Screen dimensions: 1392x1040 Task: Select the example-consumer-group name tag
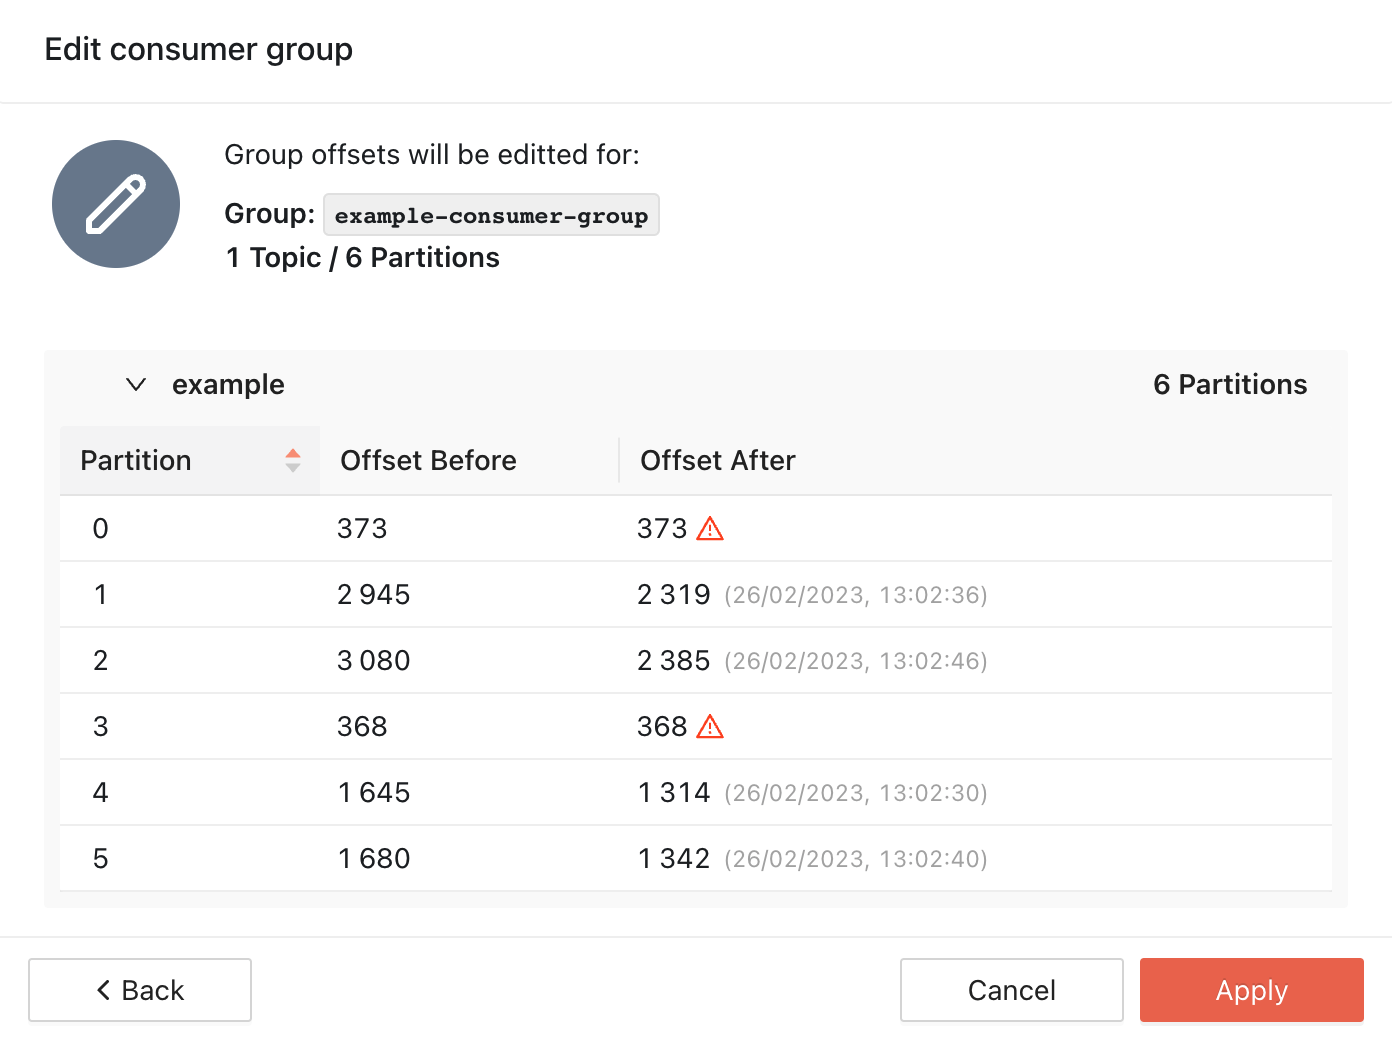491,215
